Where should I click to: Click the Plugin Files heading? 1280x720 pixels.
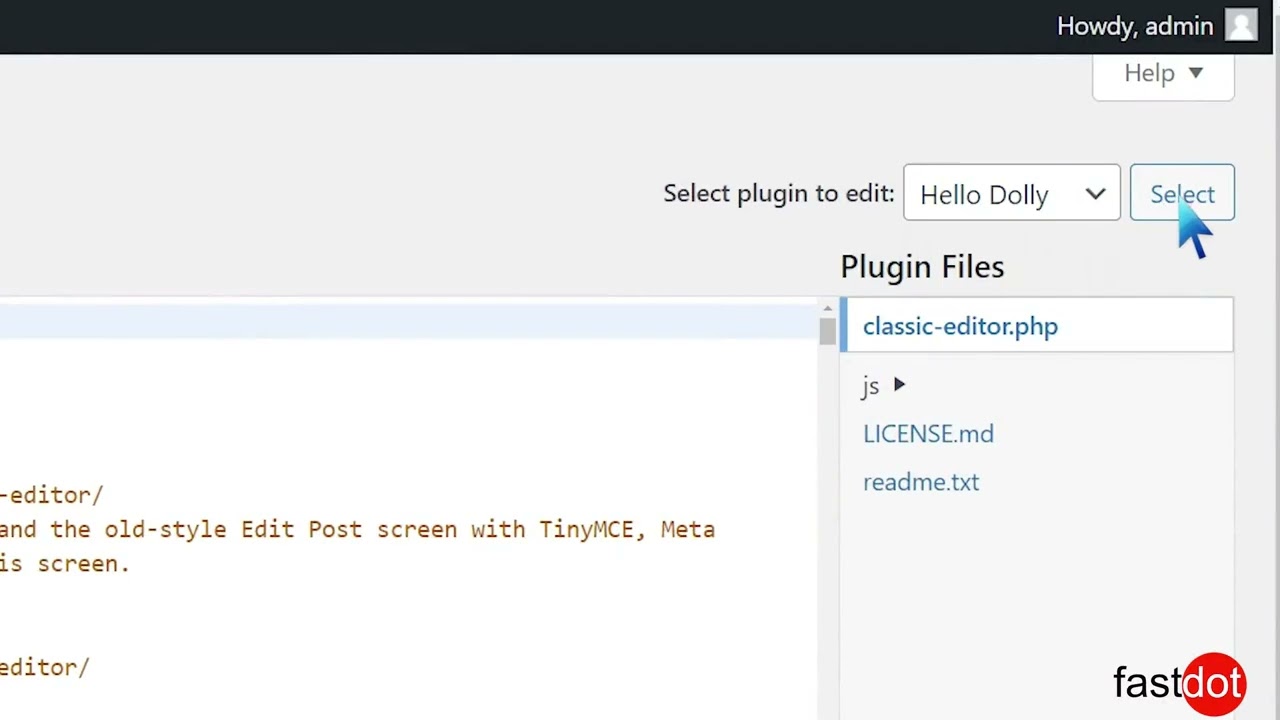point(922,266)
